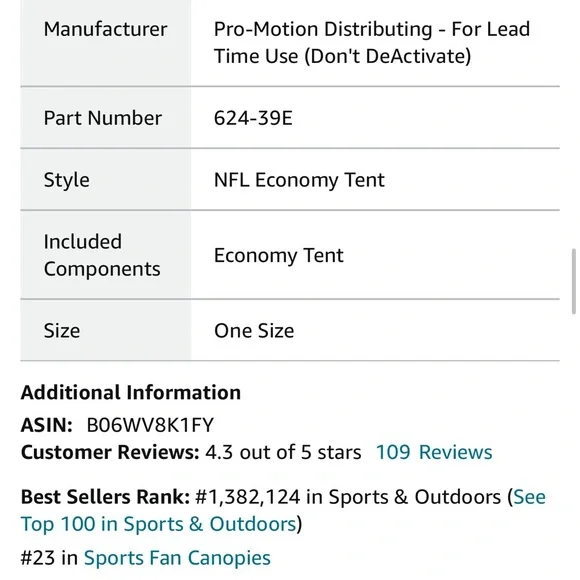Click the #23 rank text

tap(38, 557)
